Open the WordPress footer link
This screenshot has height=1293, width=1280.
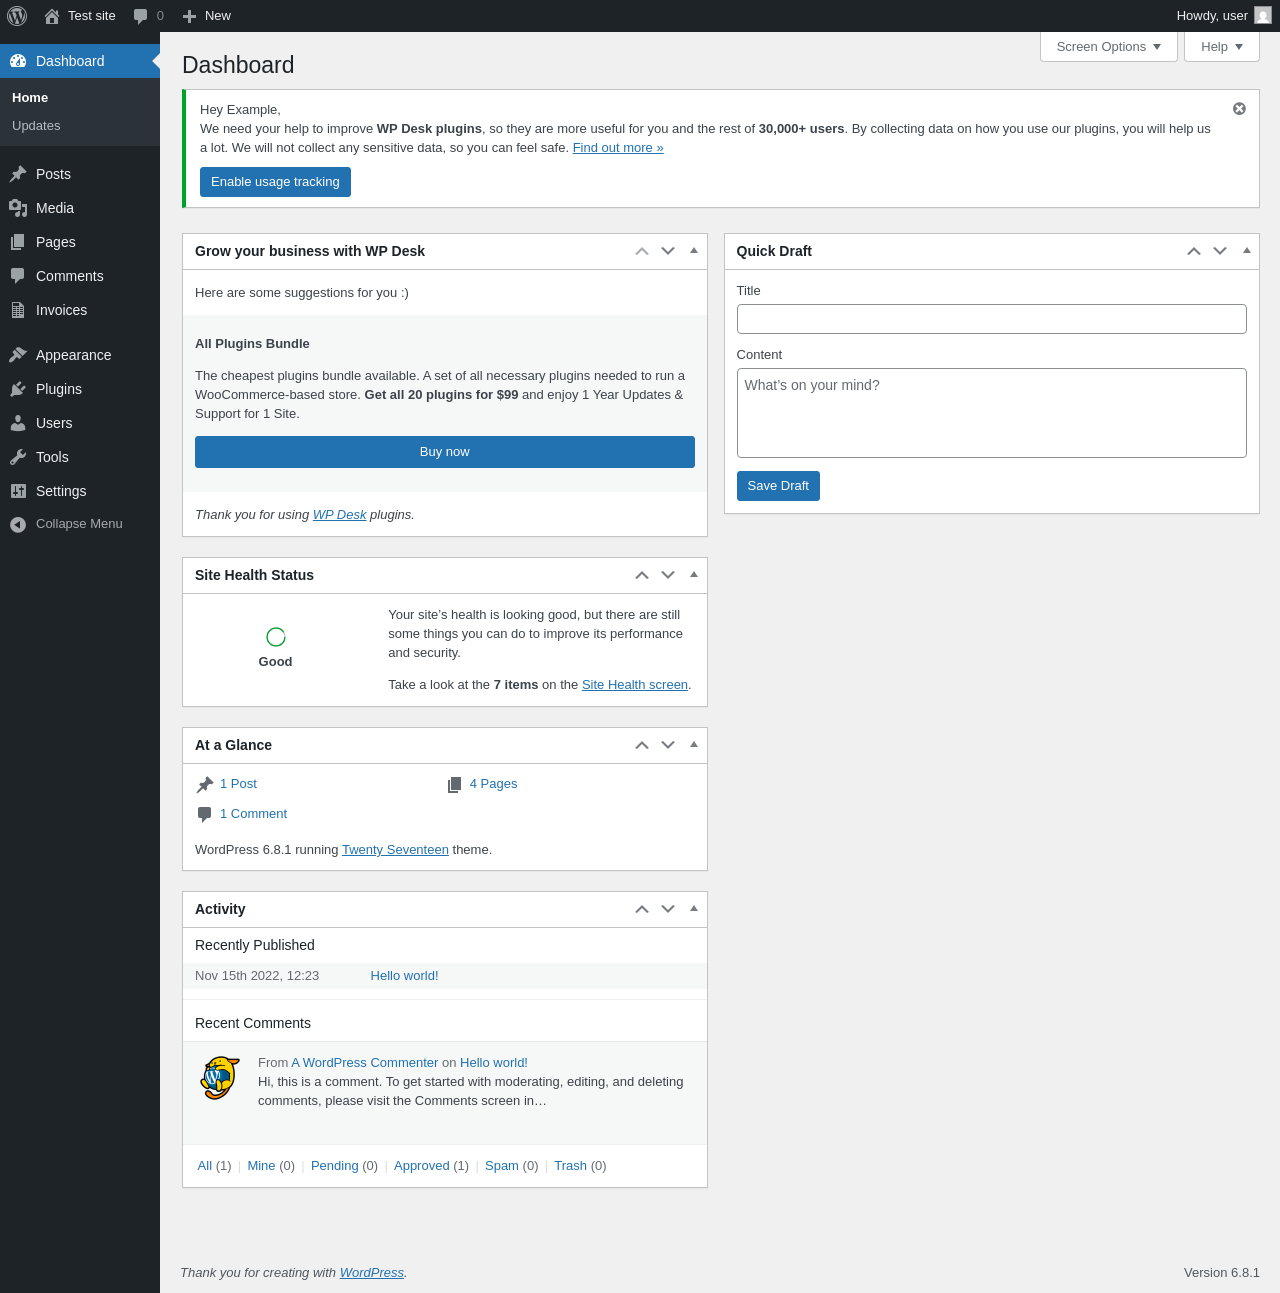click(372, 1273)
